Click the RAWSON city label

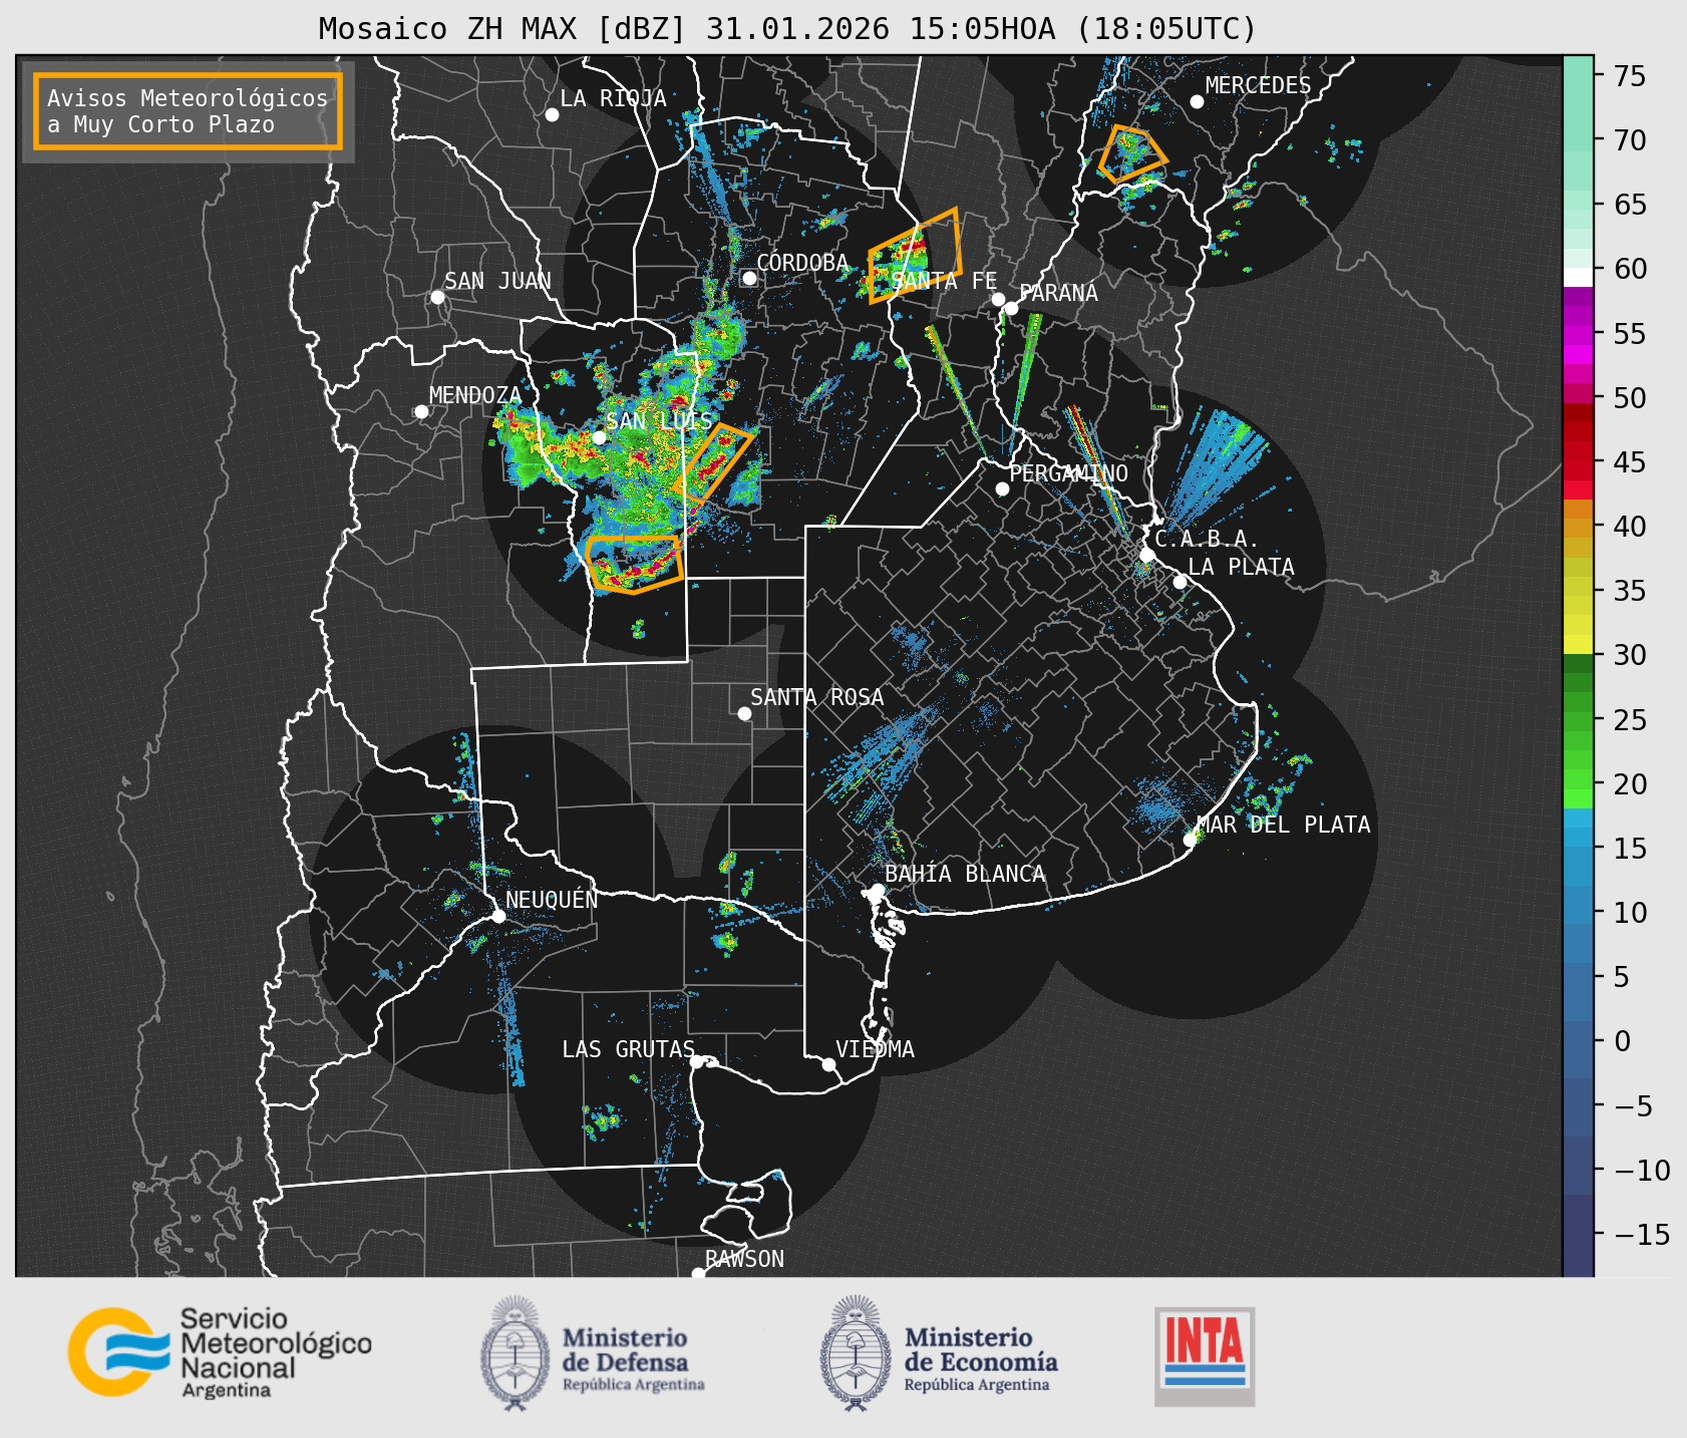coord(744,1259)
